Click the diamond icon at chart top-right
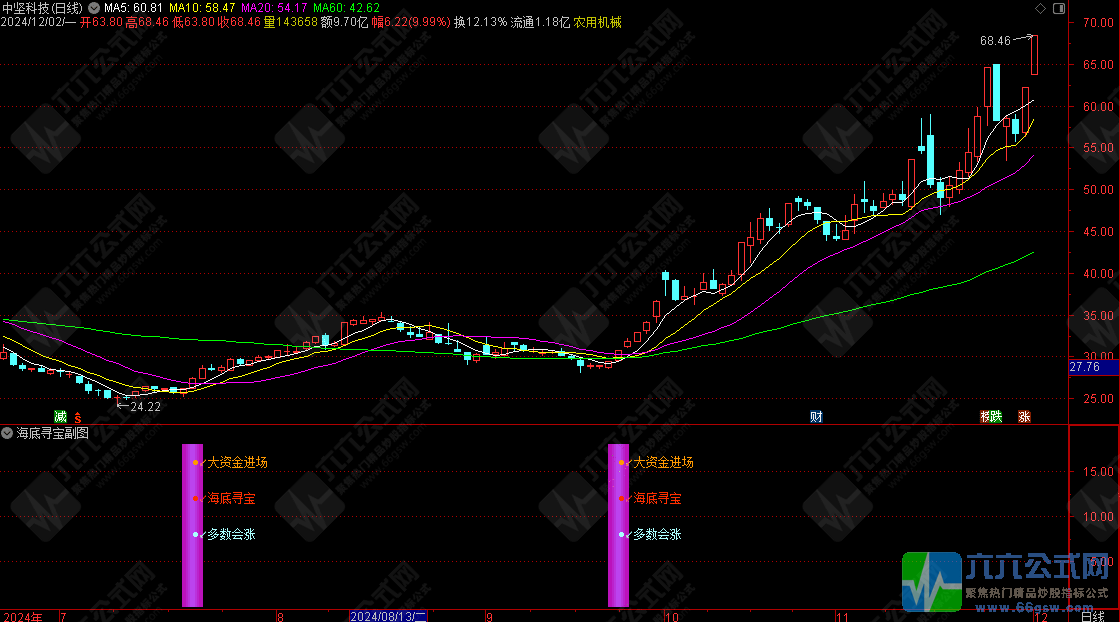 tap(1041, 7)
